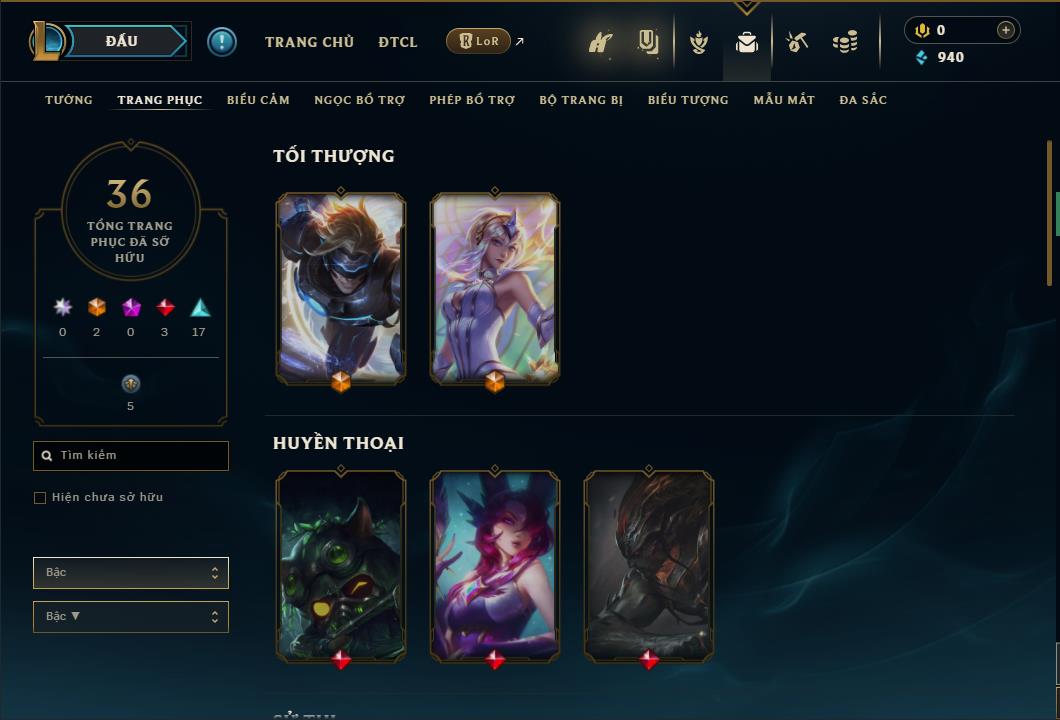This screenshot has height=720, width=1060.
Task: Go to TRANG CHỦ home page
Action: [310, 42]
